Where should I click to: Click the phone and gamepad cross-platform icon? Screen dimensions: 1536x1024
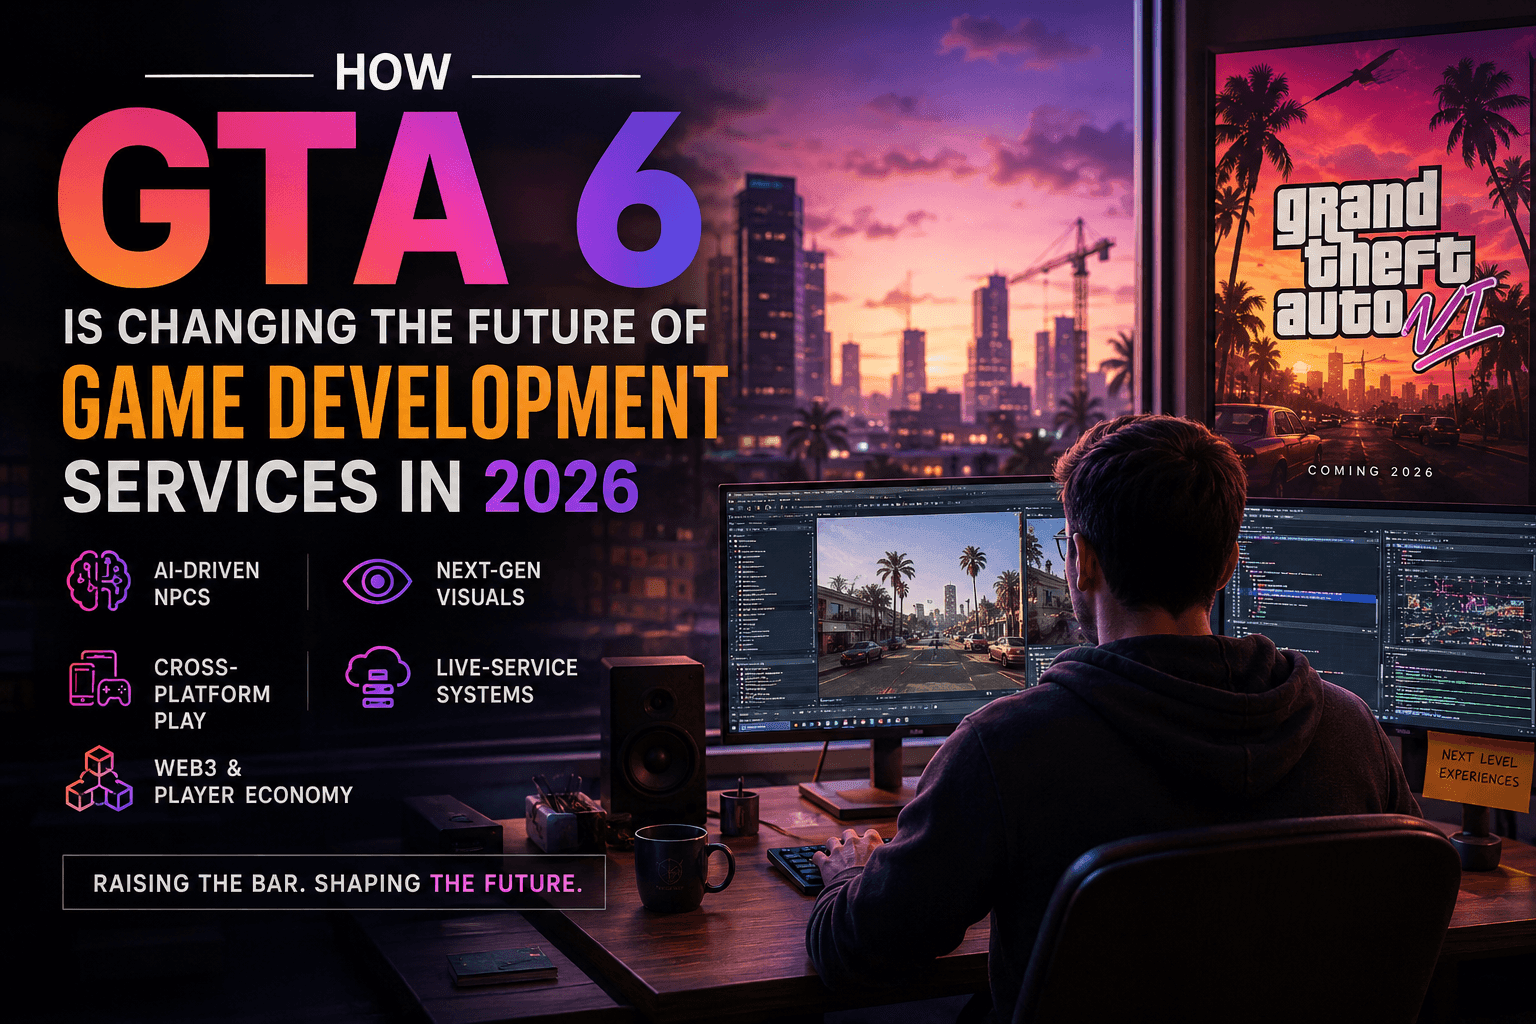pos(99,679)
